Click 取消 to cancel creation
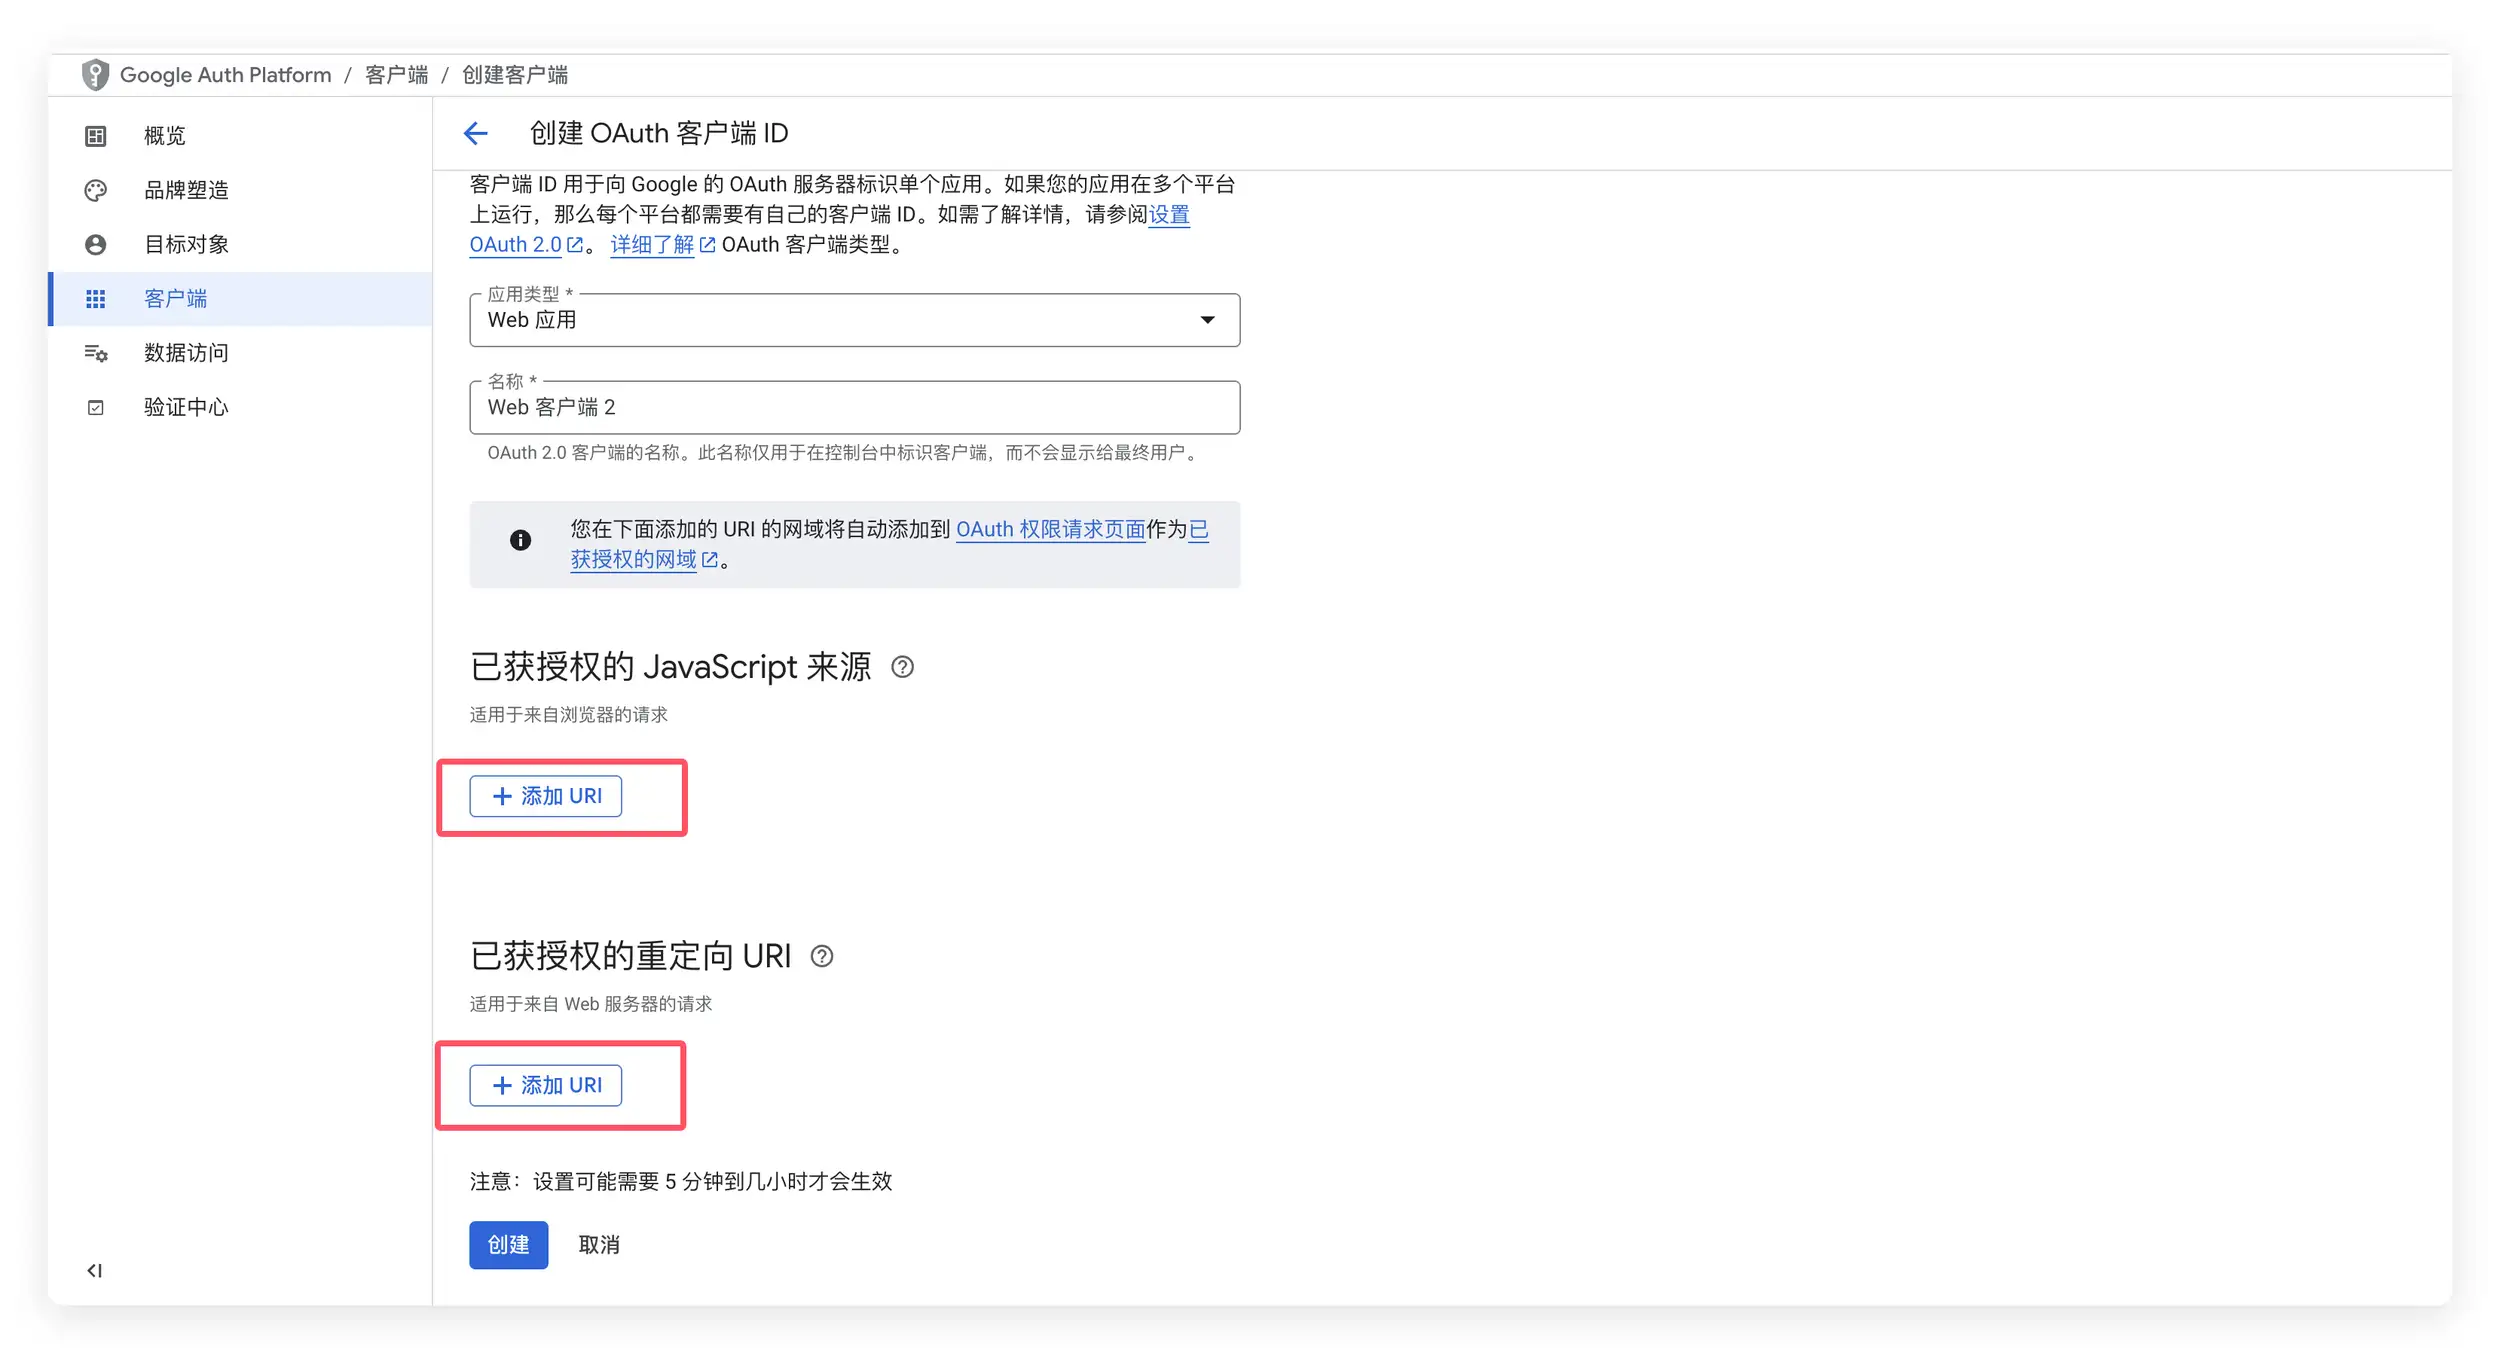Viewport: 2500px width, 1353px height. click(x=600, y=1245)
